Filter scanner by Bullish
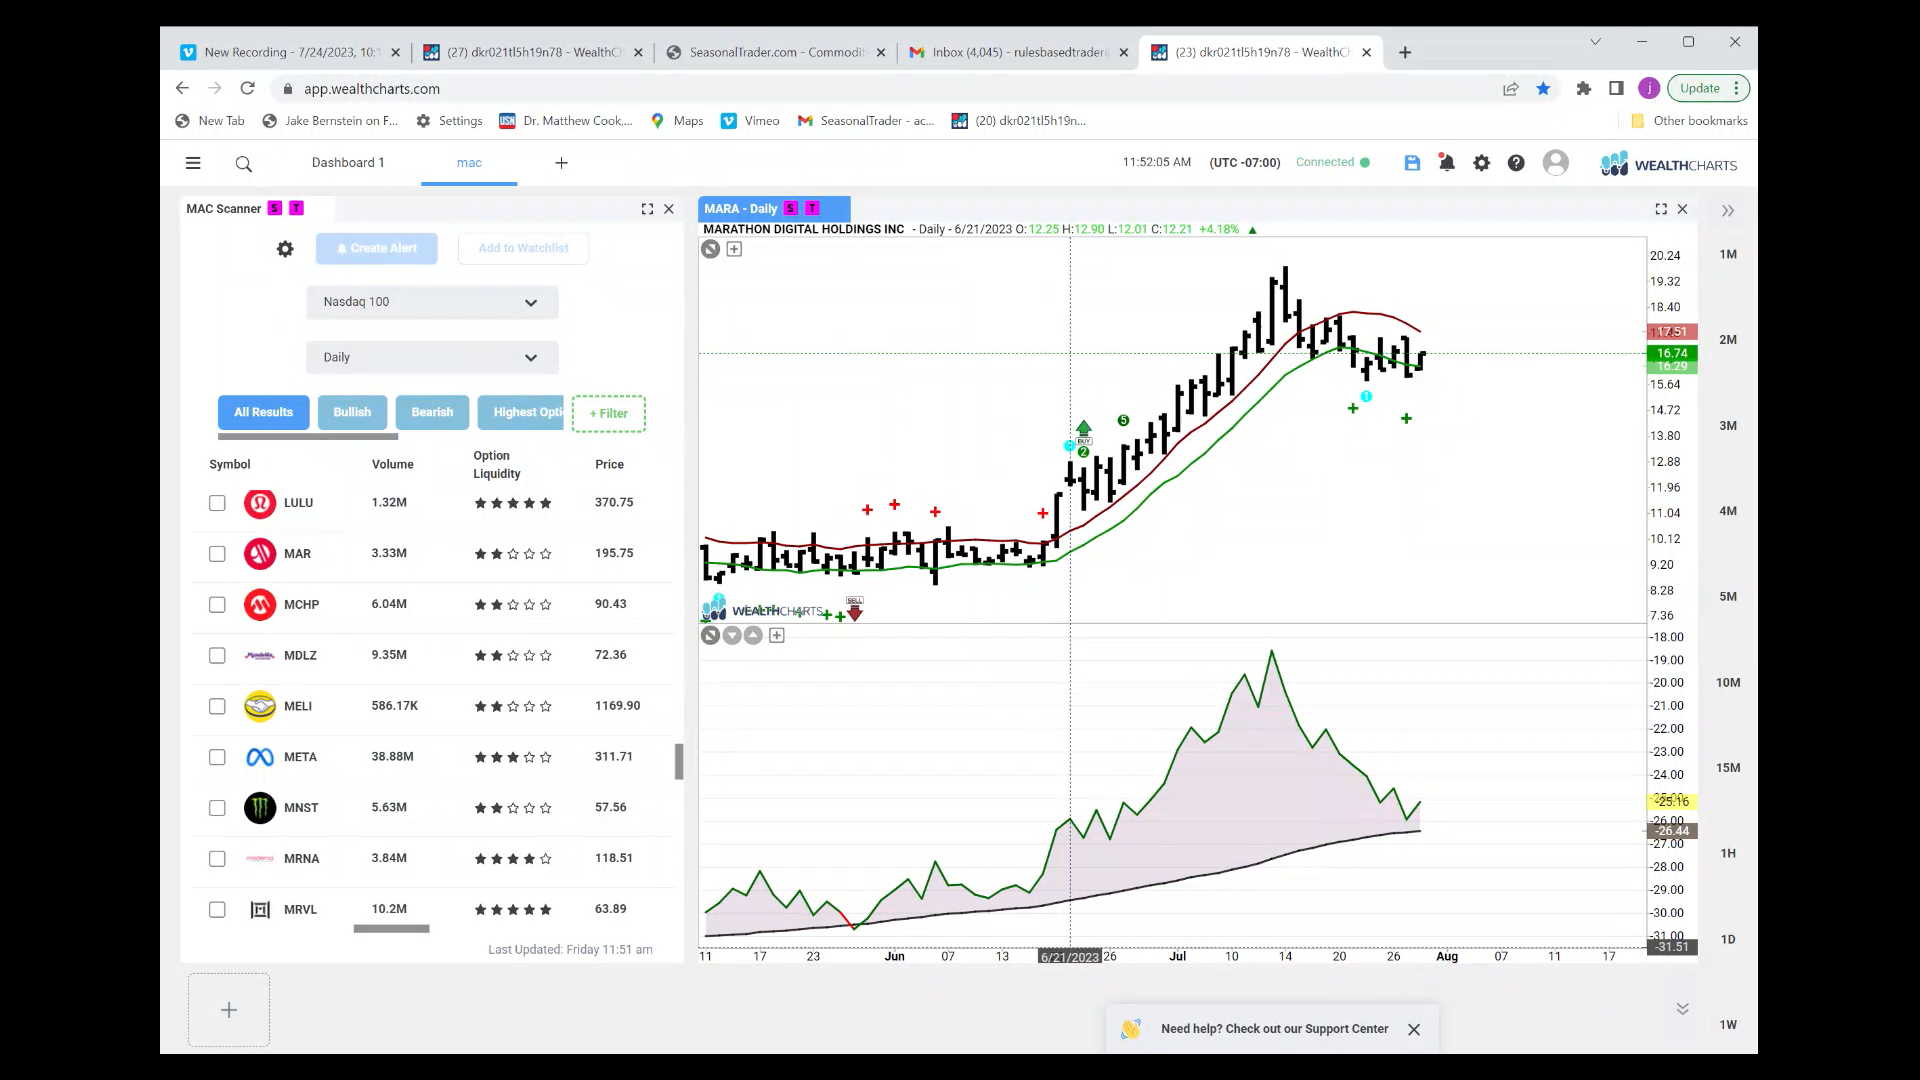 (x=352, y=413)
